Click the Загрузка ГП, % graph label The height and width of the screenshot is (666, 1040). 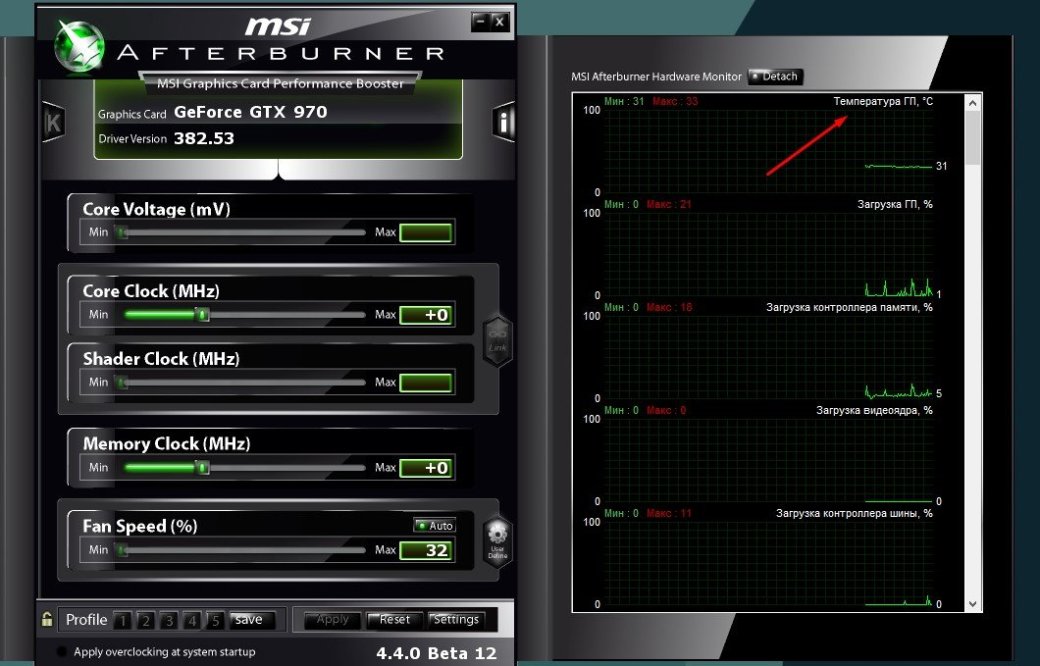point(895,204)
